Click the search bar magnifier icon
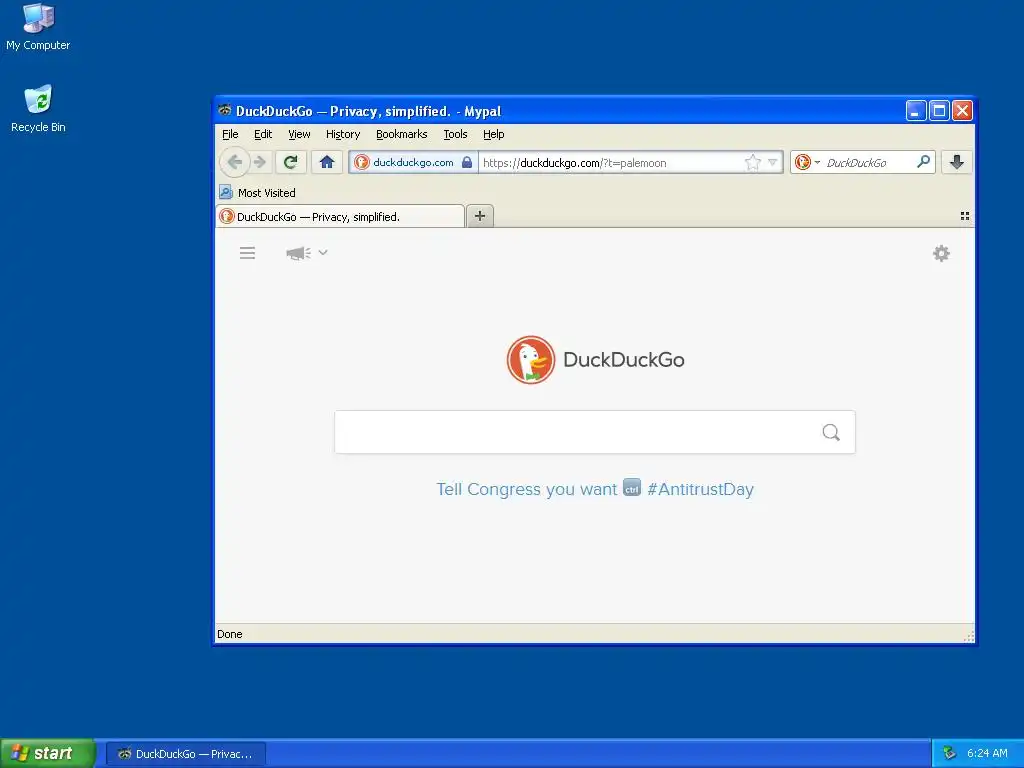 [x=923, y=162]
